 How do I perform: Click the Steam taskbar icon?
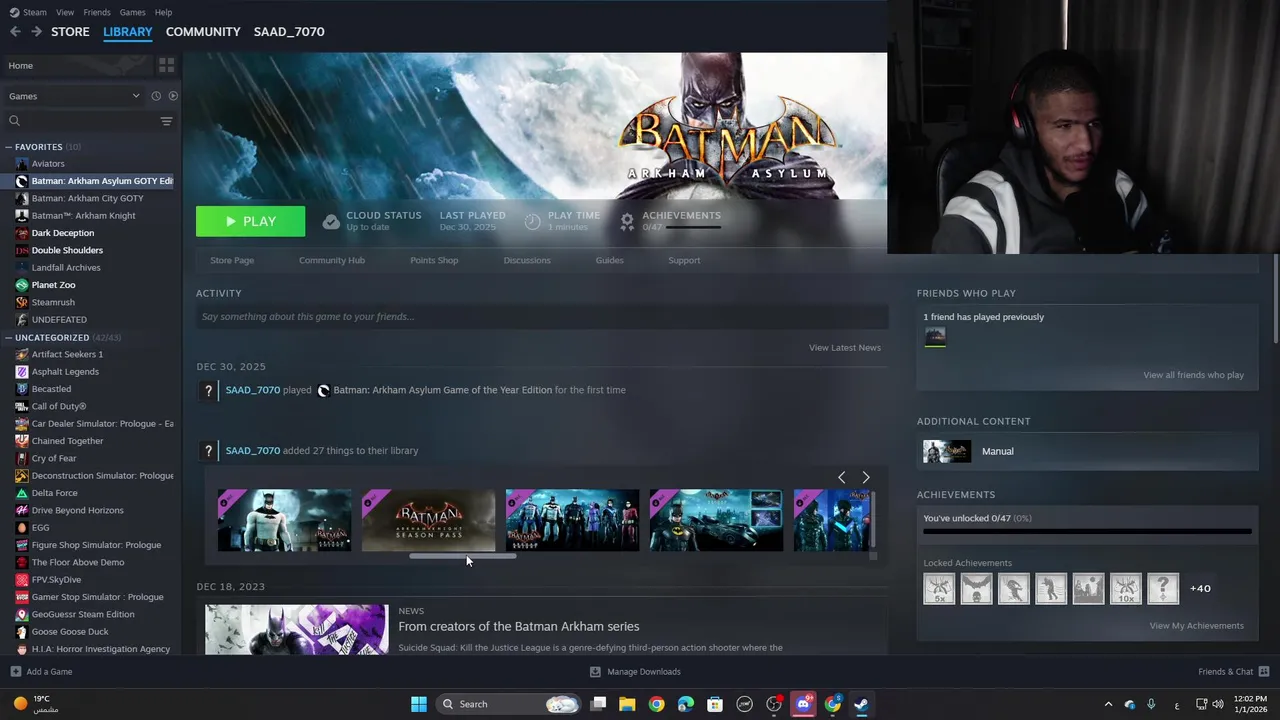861,704
